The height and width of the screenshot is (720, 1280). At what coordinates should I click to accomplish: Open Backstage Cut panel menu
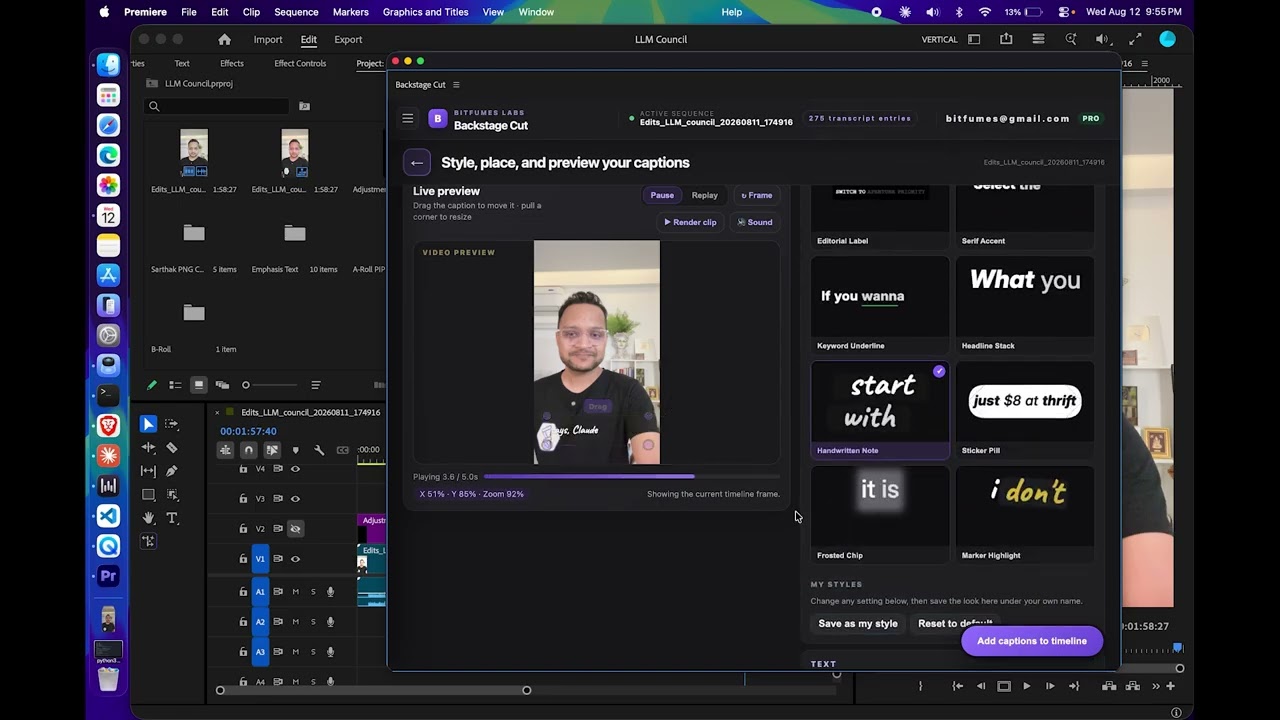(x=456, y=85)
